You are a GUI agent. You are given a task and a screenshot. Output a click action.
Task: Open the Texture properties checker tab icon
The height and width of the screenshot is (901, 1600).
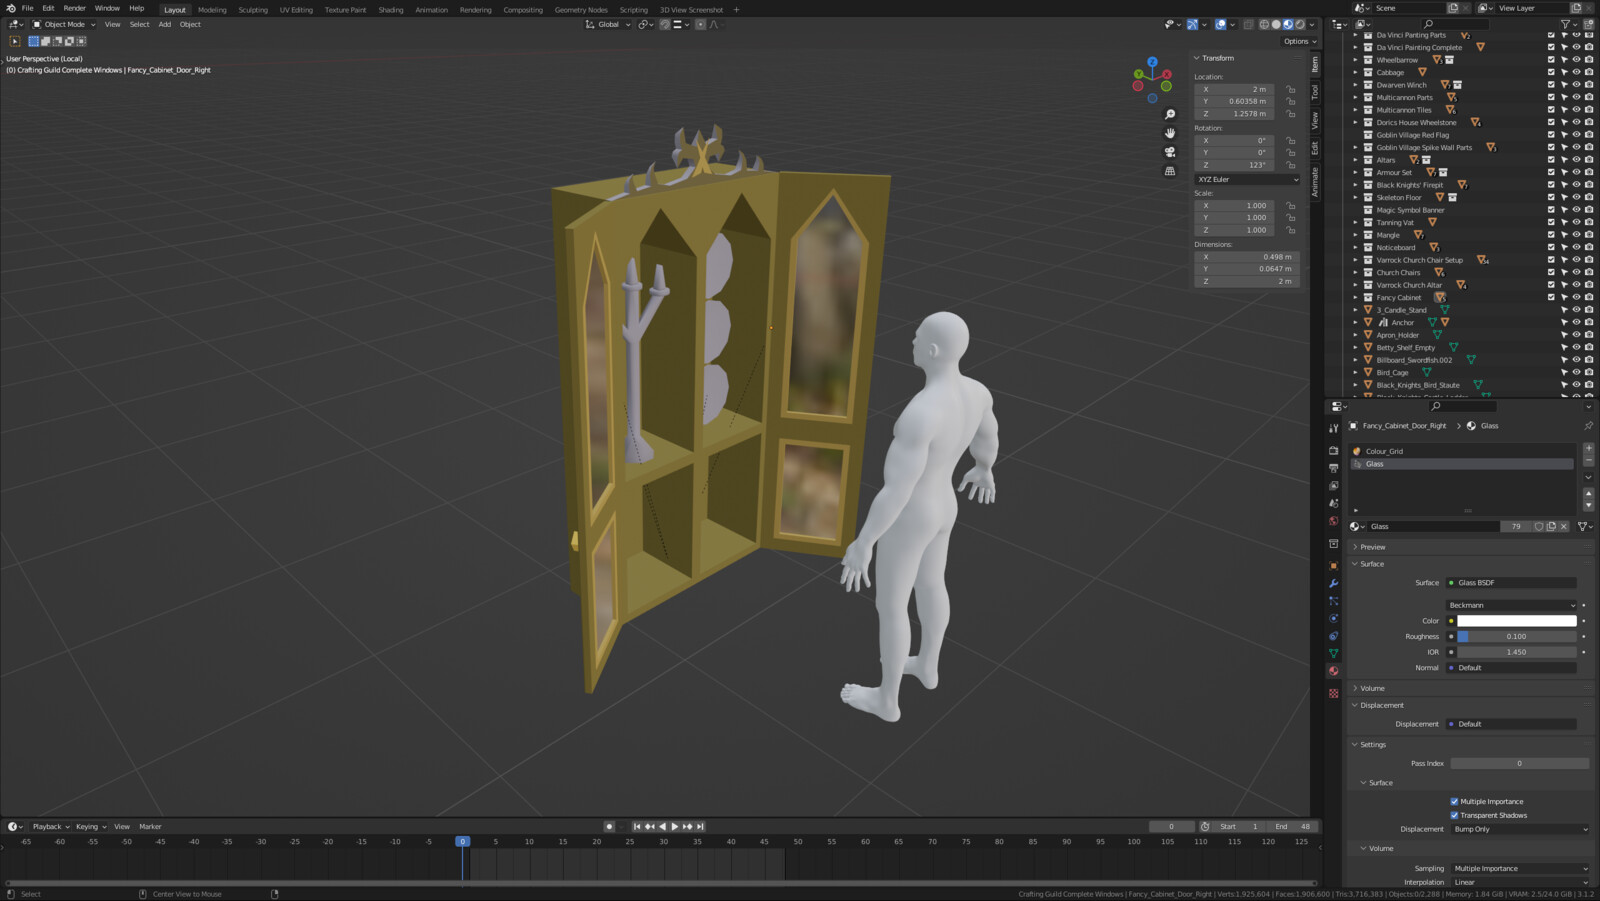tap(1333, 693)
